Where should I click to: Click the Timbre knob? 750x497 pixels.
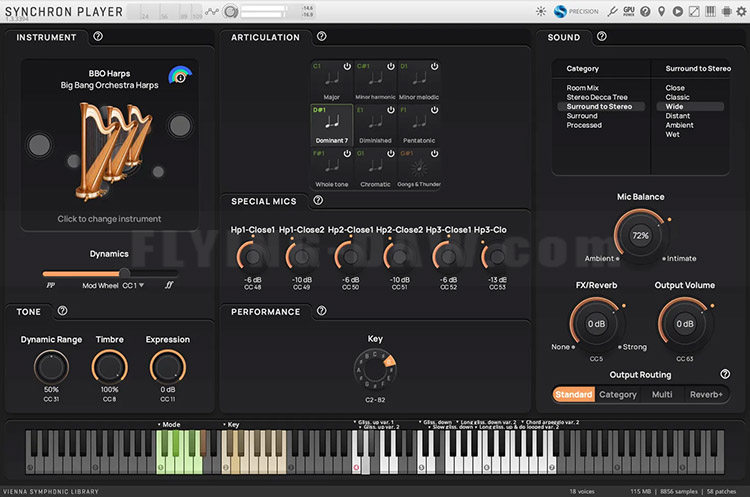point(110,367)
